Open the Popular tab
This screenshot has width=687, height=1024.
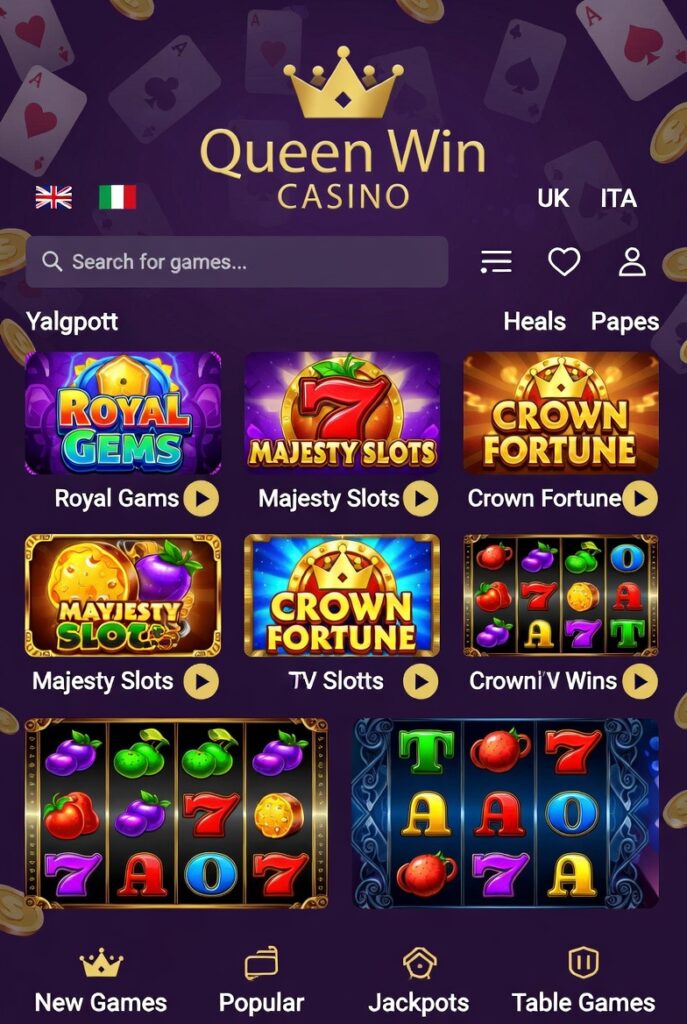[261, 982]
